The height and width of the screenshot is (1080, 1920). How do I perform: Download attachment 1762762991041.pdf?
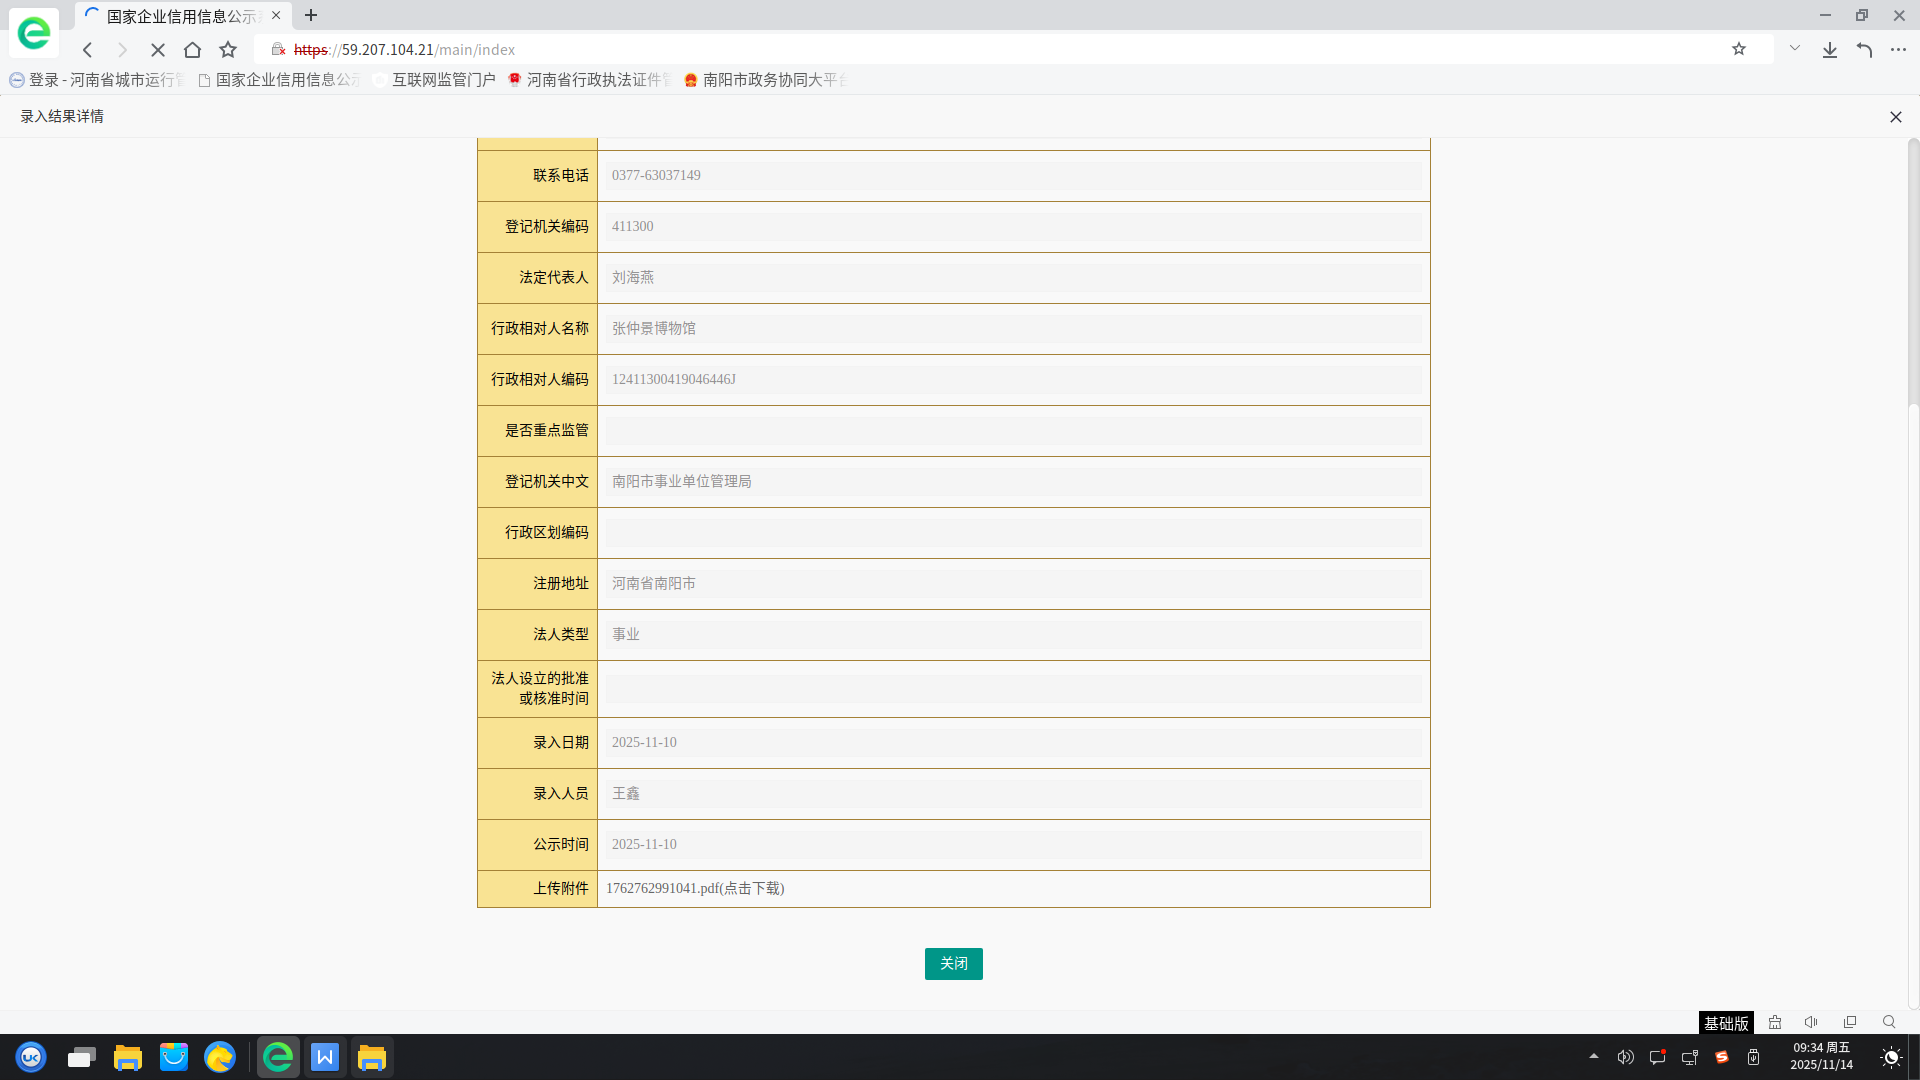point(695,889)
